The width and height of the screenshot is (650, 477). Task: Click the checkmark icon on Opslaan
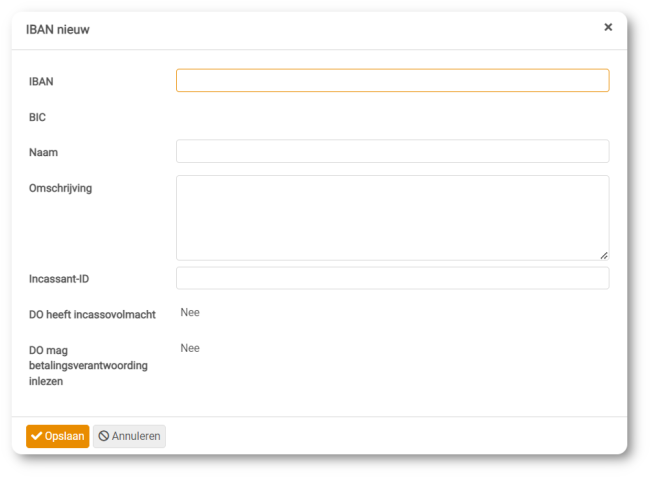pyautogui.click(x=36, y=436)
